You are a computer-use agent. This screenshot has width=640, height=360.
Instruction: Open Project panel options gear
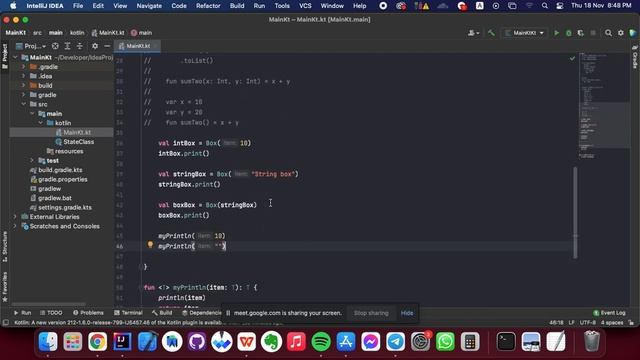pyautogui.click(x=95, y=46)
